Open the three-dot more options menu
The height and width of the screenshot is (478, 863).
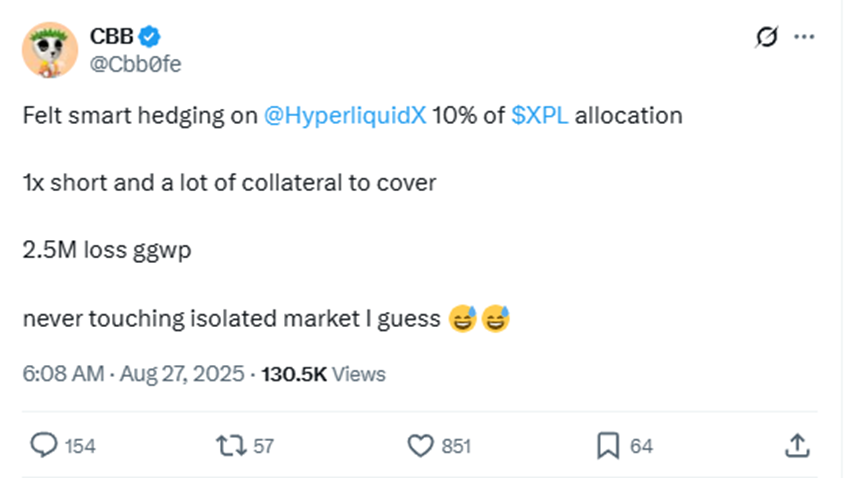click(x=804, y=37)
